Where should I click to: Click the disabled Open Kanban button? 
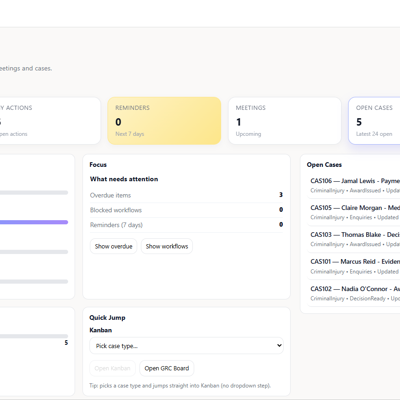[112, 368]
